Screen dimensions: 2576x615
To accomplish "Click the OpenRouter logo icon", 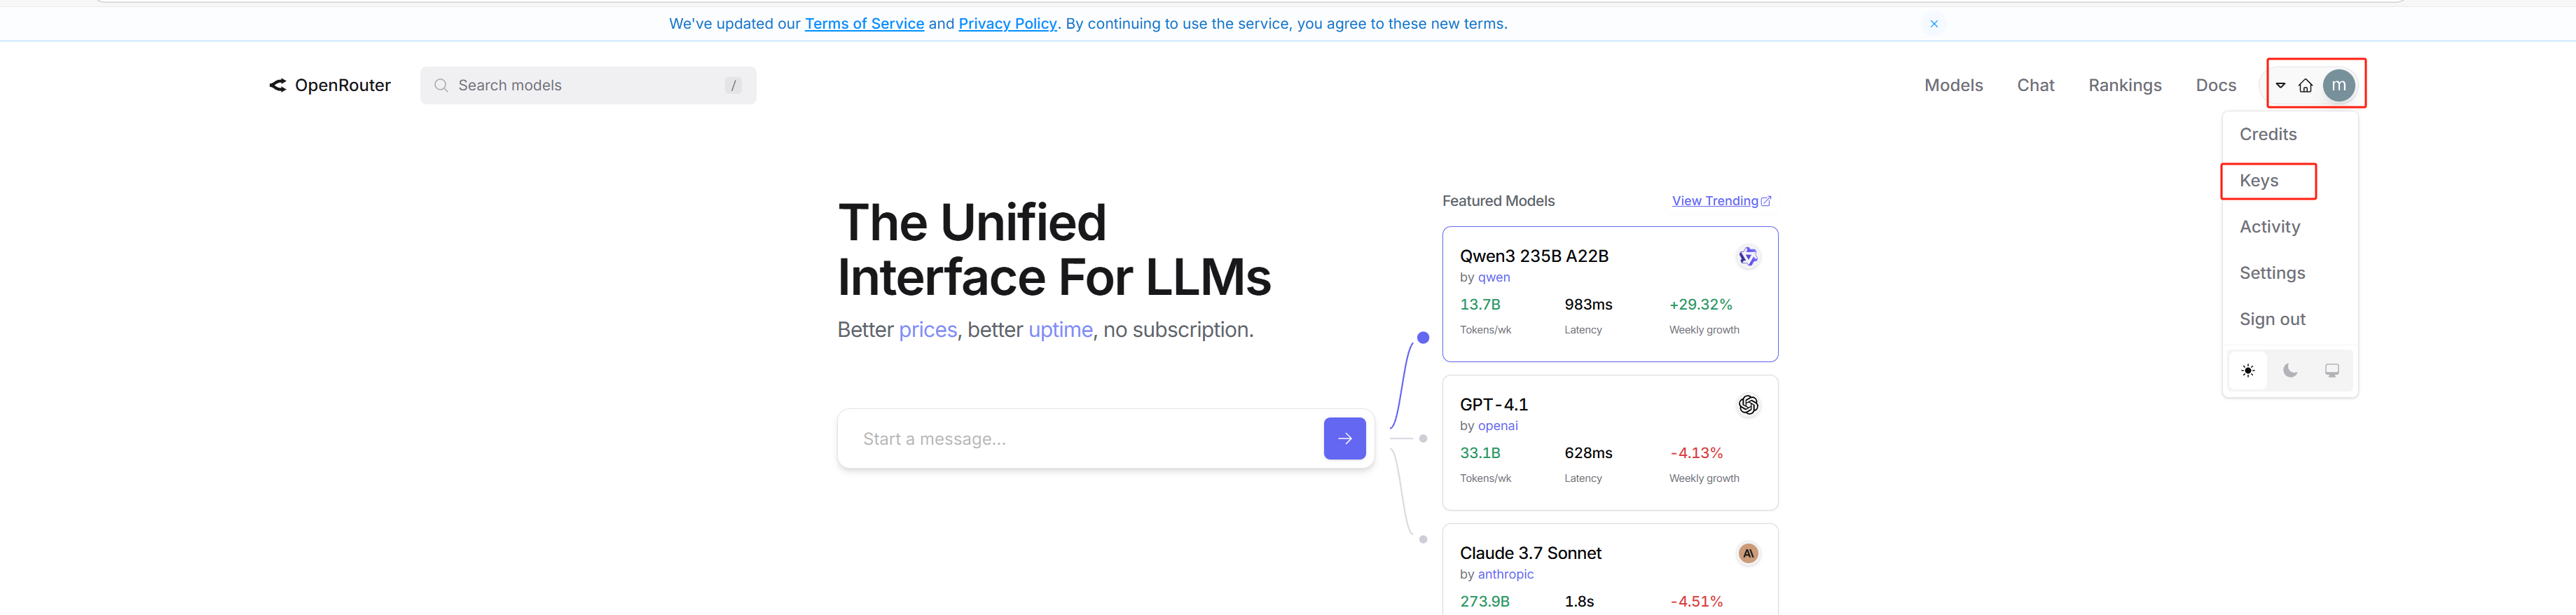I will (277, 86).
